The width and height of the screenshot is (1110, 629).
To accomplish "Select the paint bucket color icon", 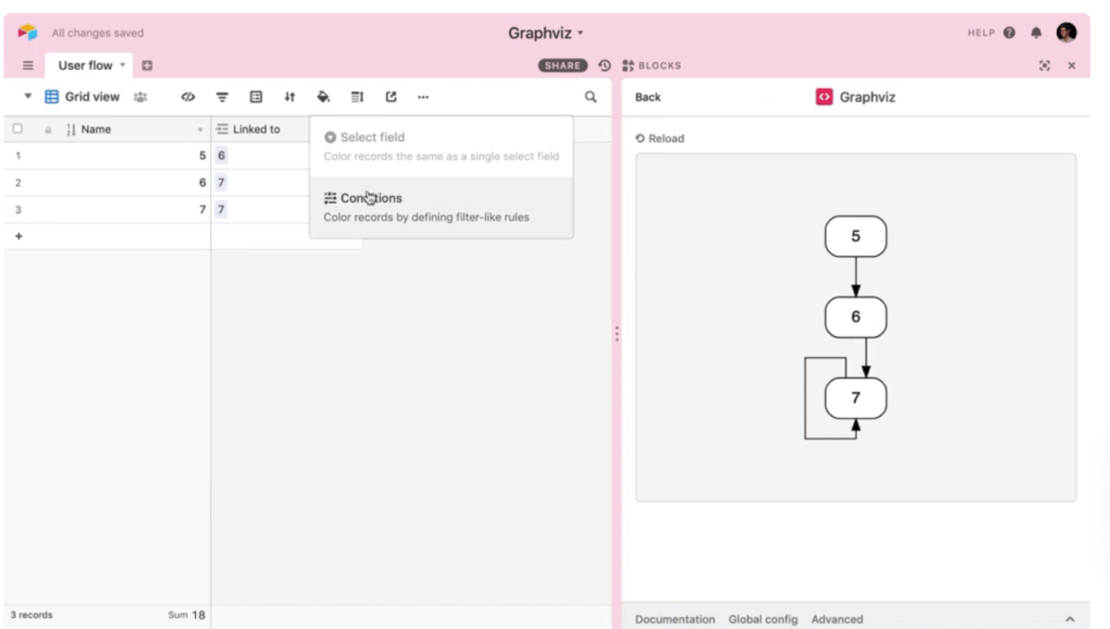I will coord(323,96).
